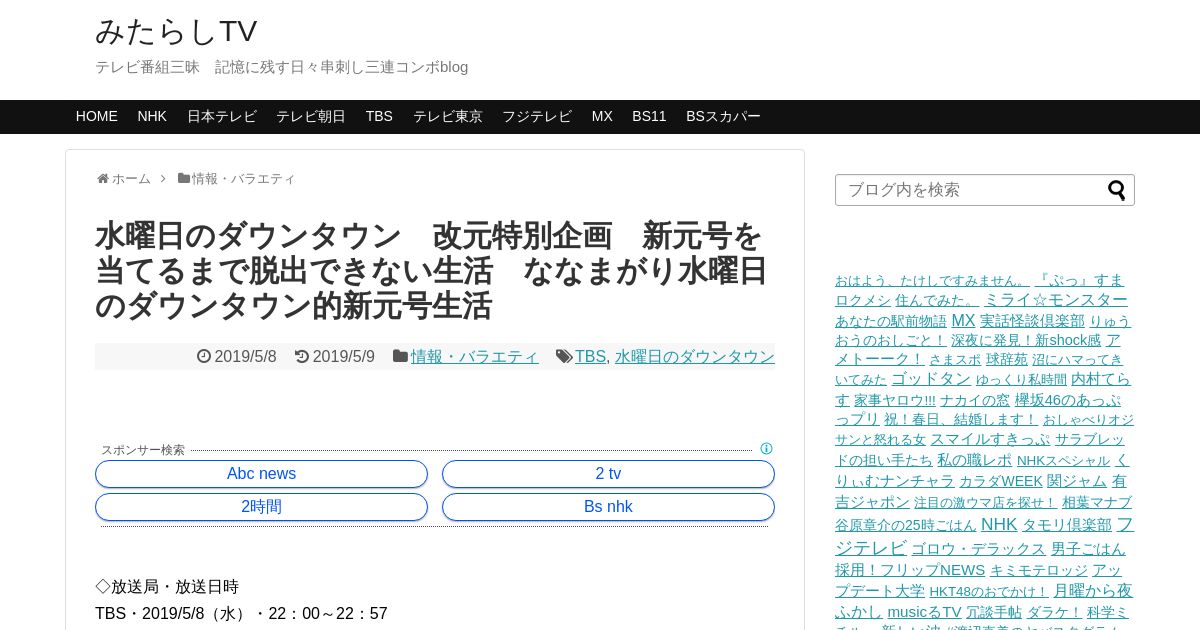Select 日本テレビ in the navigation bar
This screenshot has width=1200, height=630.
[x=222, y=116]
